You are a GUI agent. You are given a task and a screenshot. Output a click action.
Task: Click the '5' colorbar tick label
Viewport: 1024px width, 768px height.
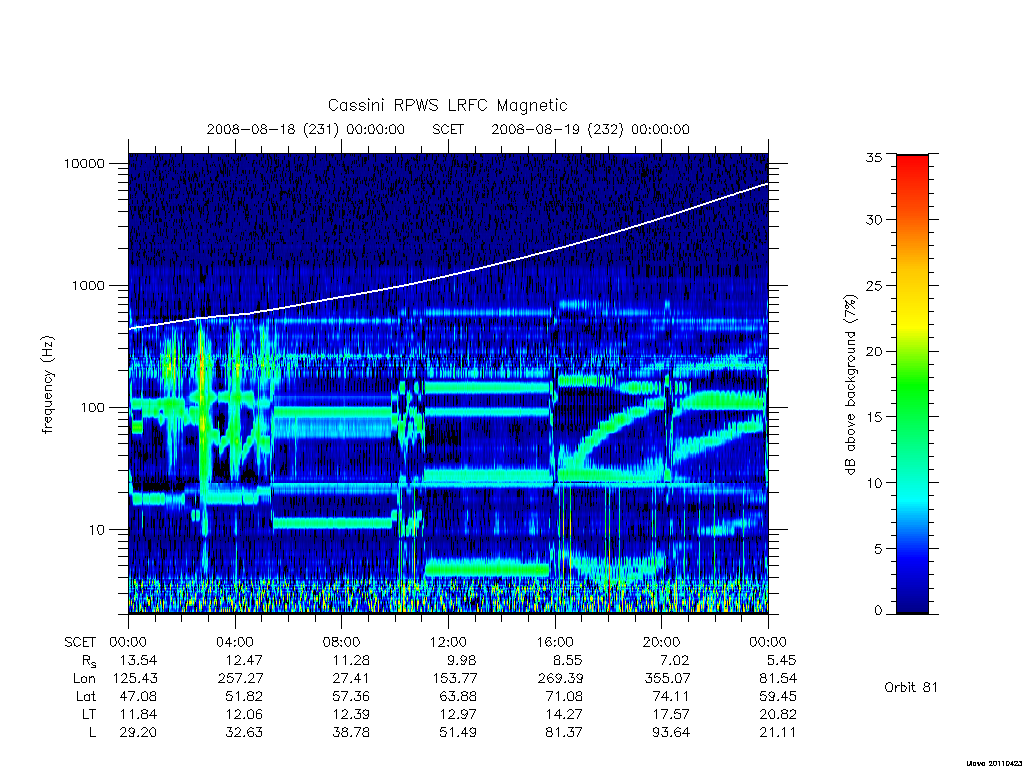click(x=877, y=549)
